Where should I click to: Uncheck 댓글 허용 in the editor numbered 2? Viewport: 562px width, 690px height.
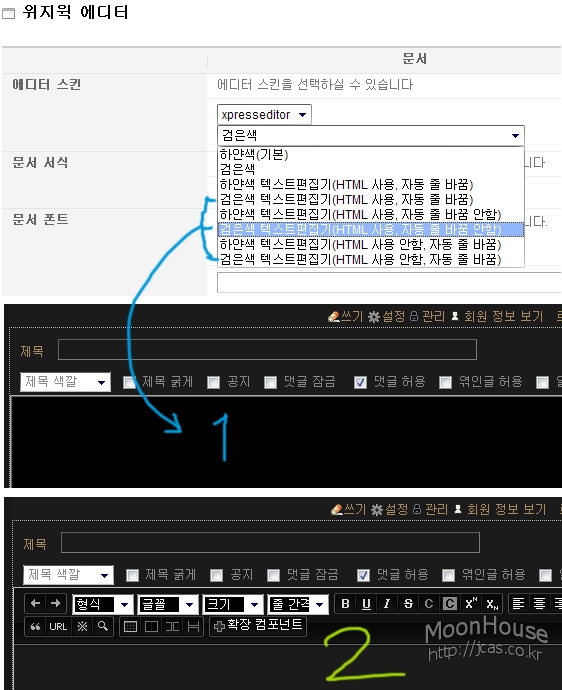pyautogui.click(x=363, y=575)
